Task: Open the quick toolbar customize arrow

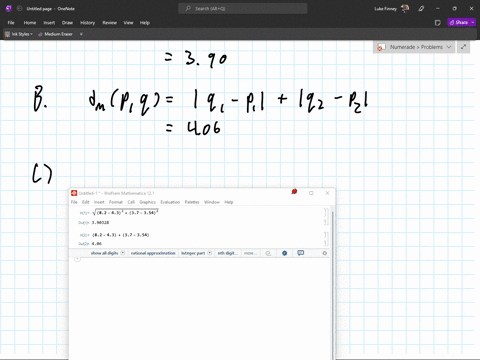Action: pyautogui.click(x=81, y=34)
